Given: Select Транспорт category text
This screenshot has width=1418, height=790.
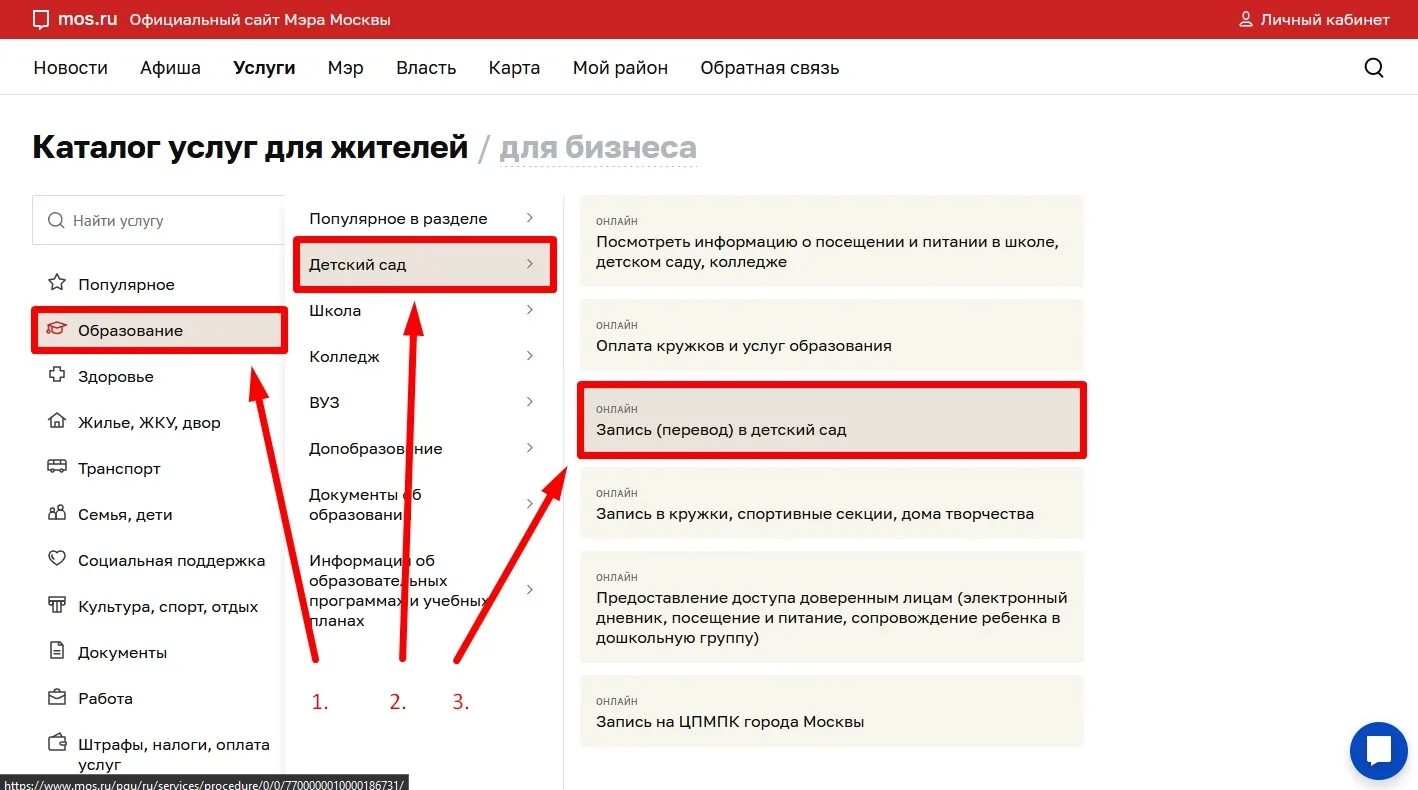Looking at the screenshot, I should pyautogui.click(x=119, y=469).
